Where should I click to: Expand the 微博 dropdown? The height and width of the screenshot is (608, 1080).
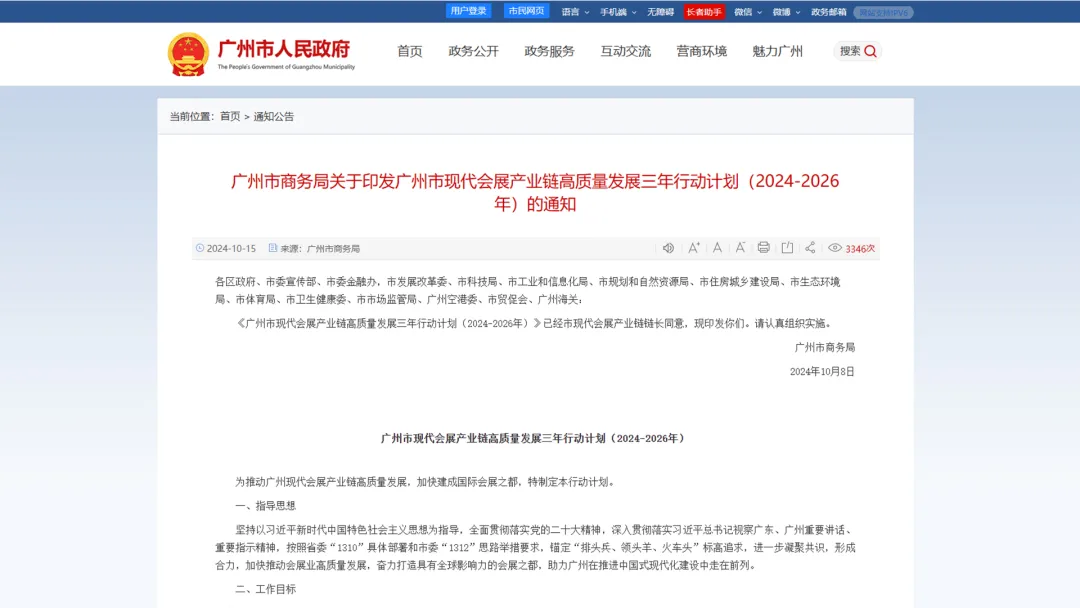786,12
